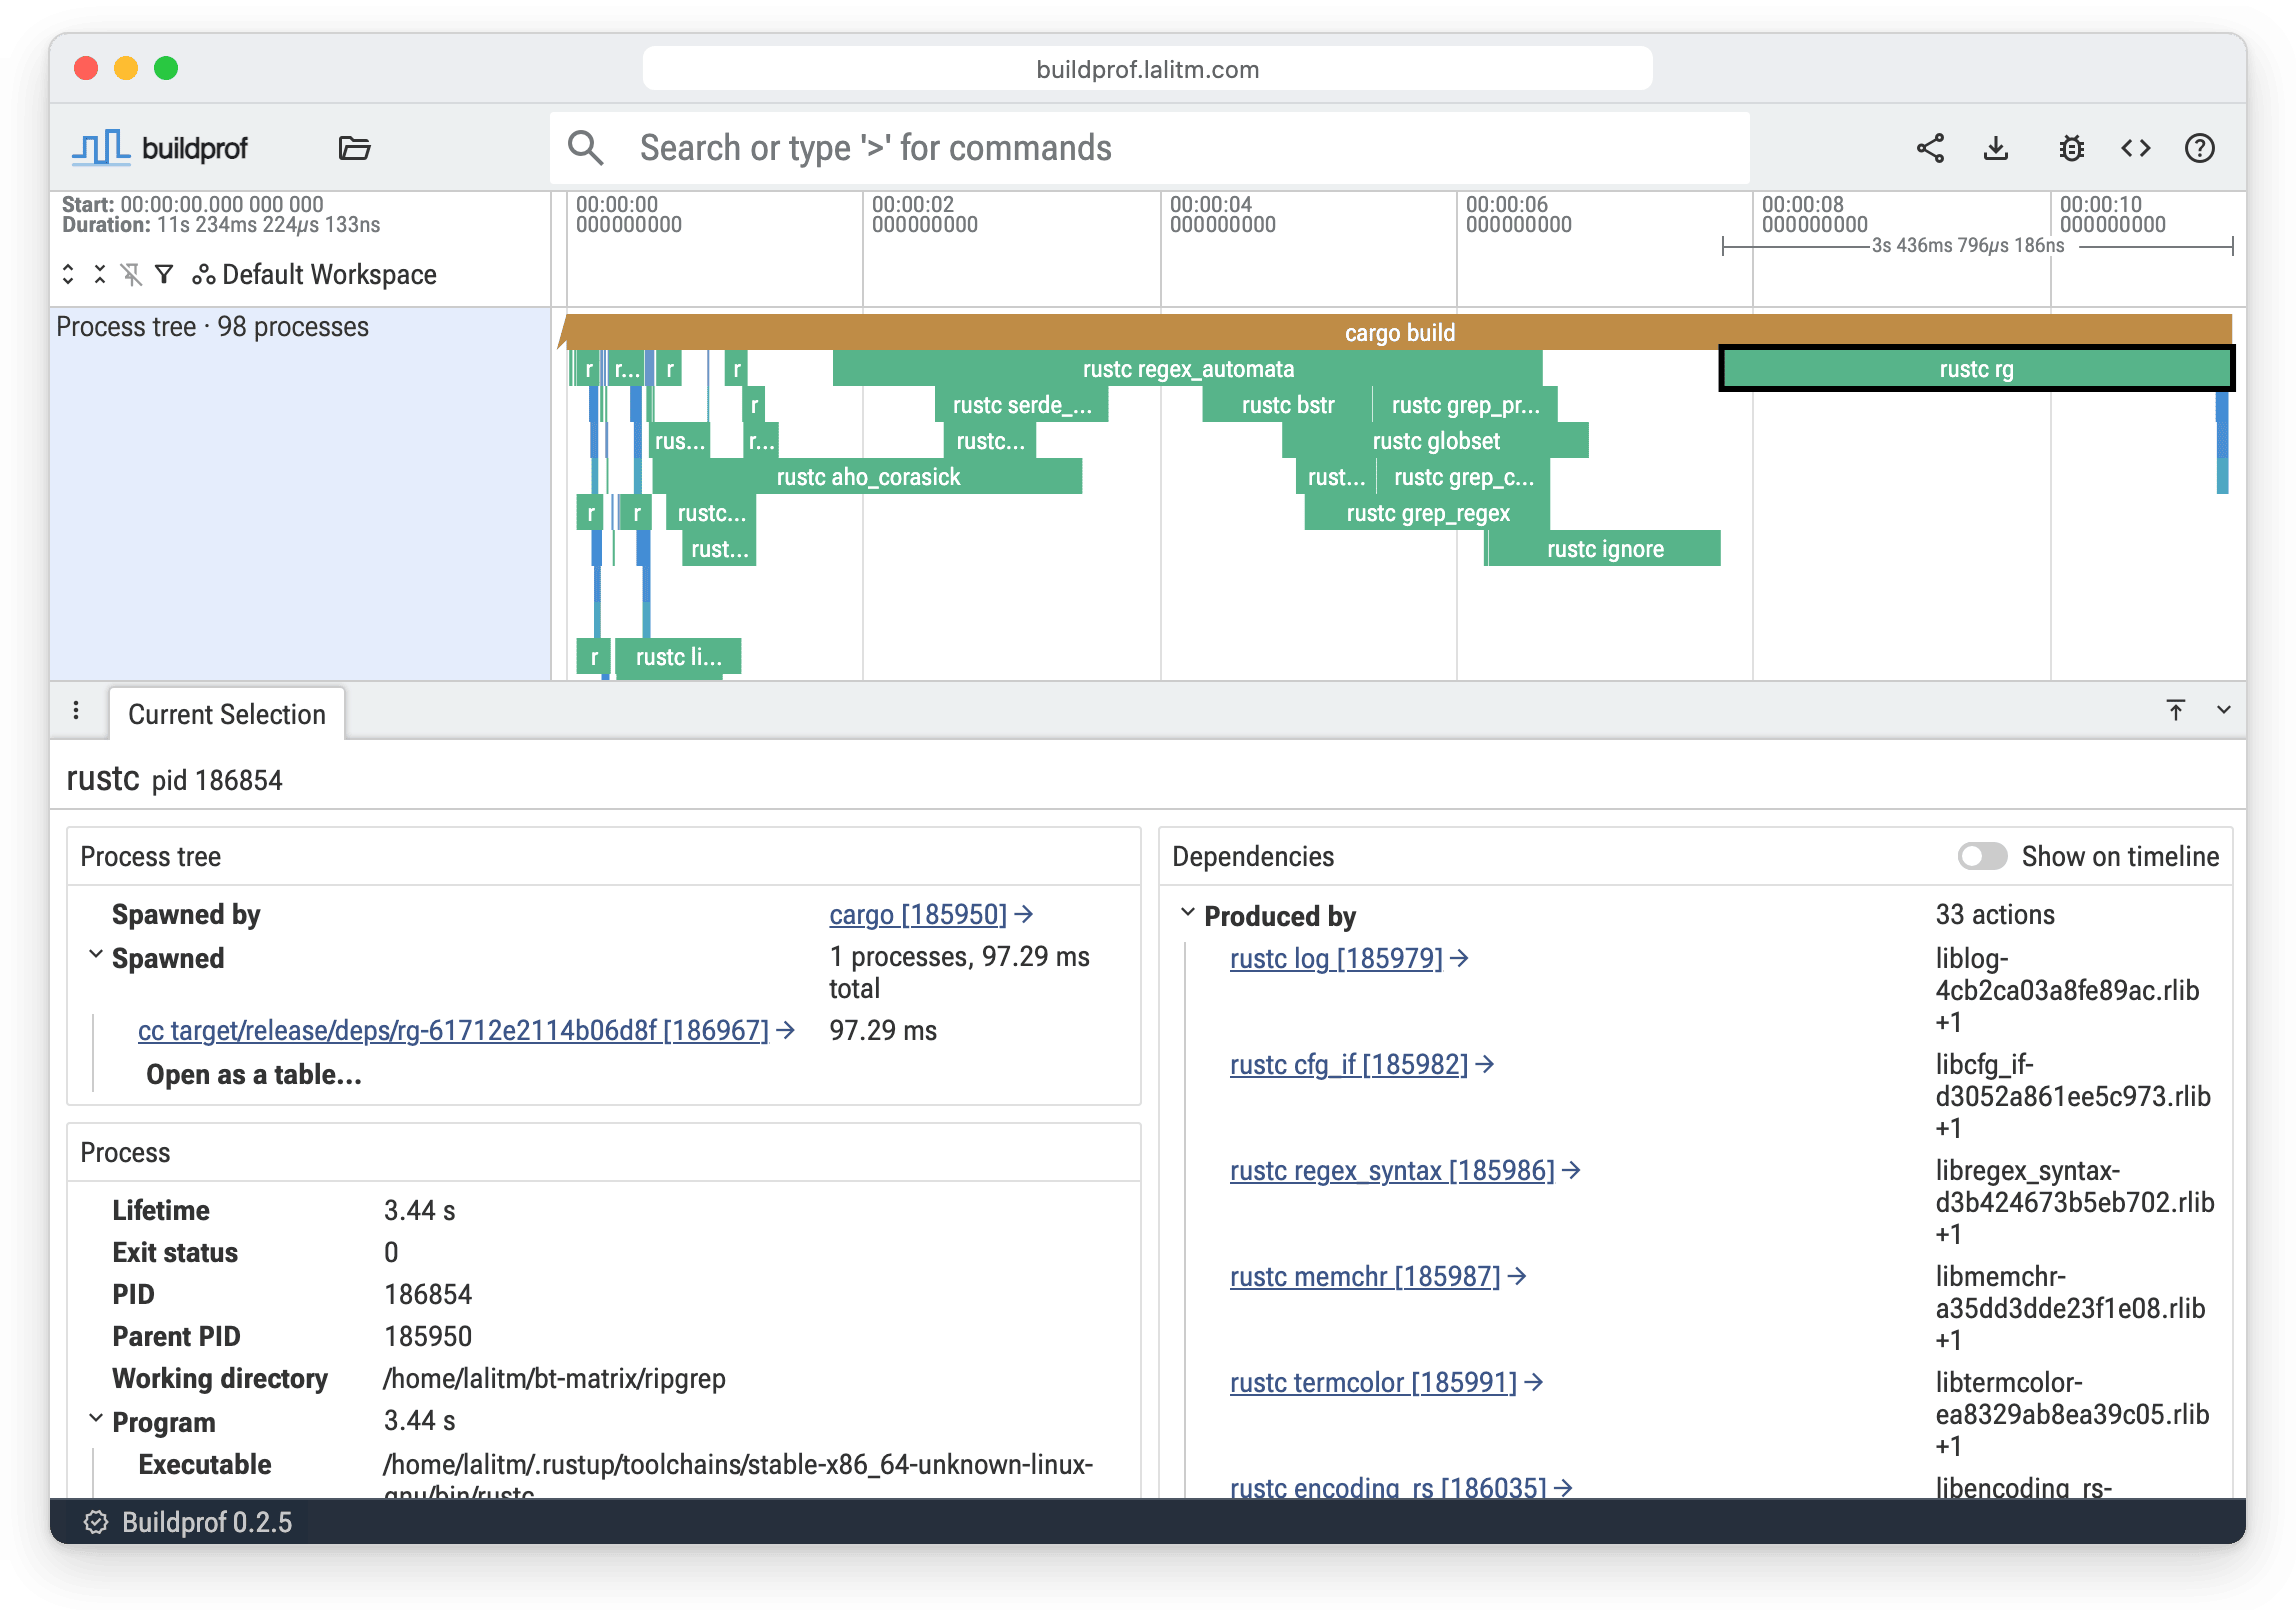
Task: Toggle Show on timeline switch
Action: tap(1982, 856)
